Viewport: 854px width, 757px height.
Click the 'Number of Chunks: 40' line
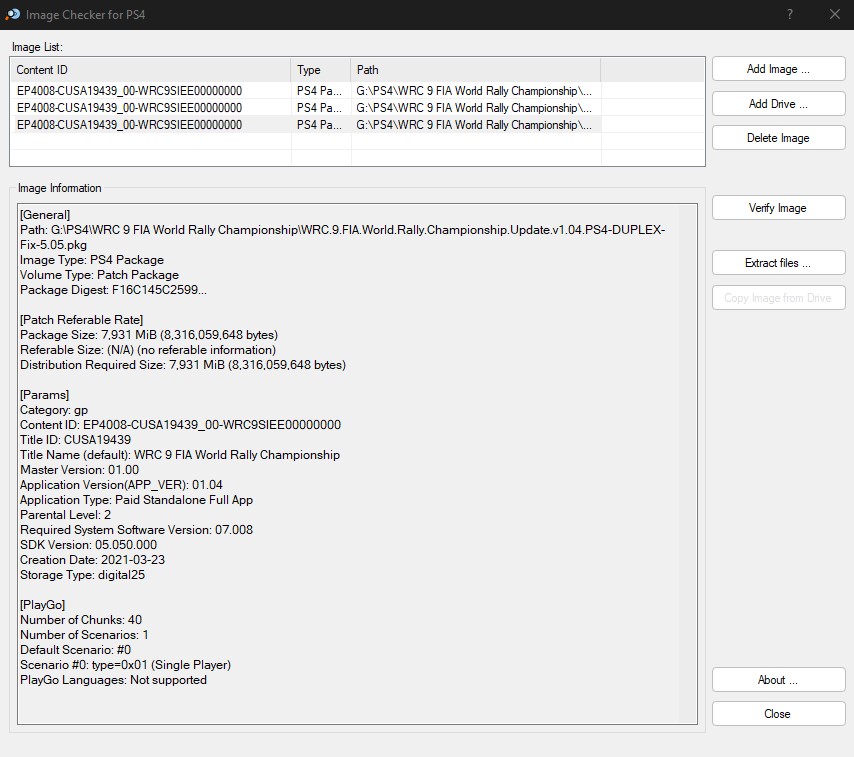(81, 620)
